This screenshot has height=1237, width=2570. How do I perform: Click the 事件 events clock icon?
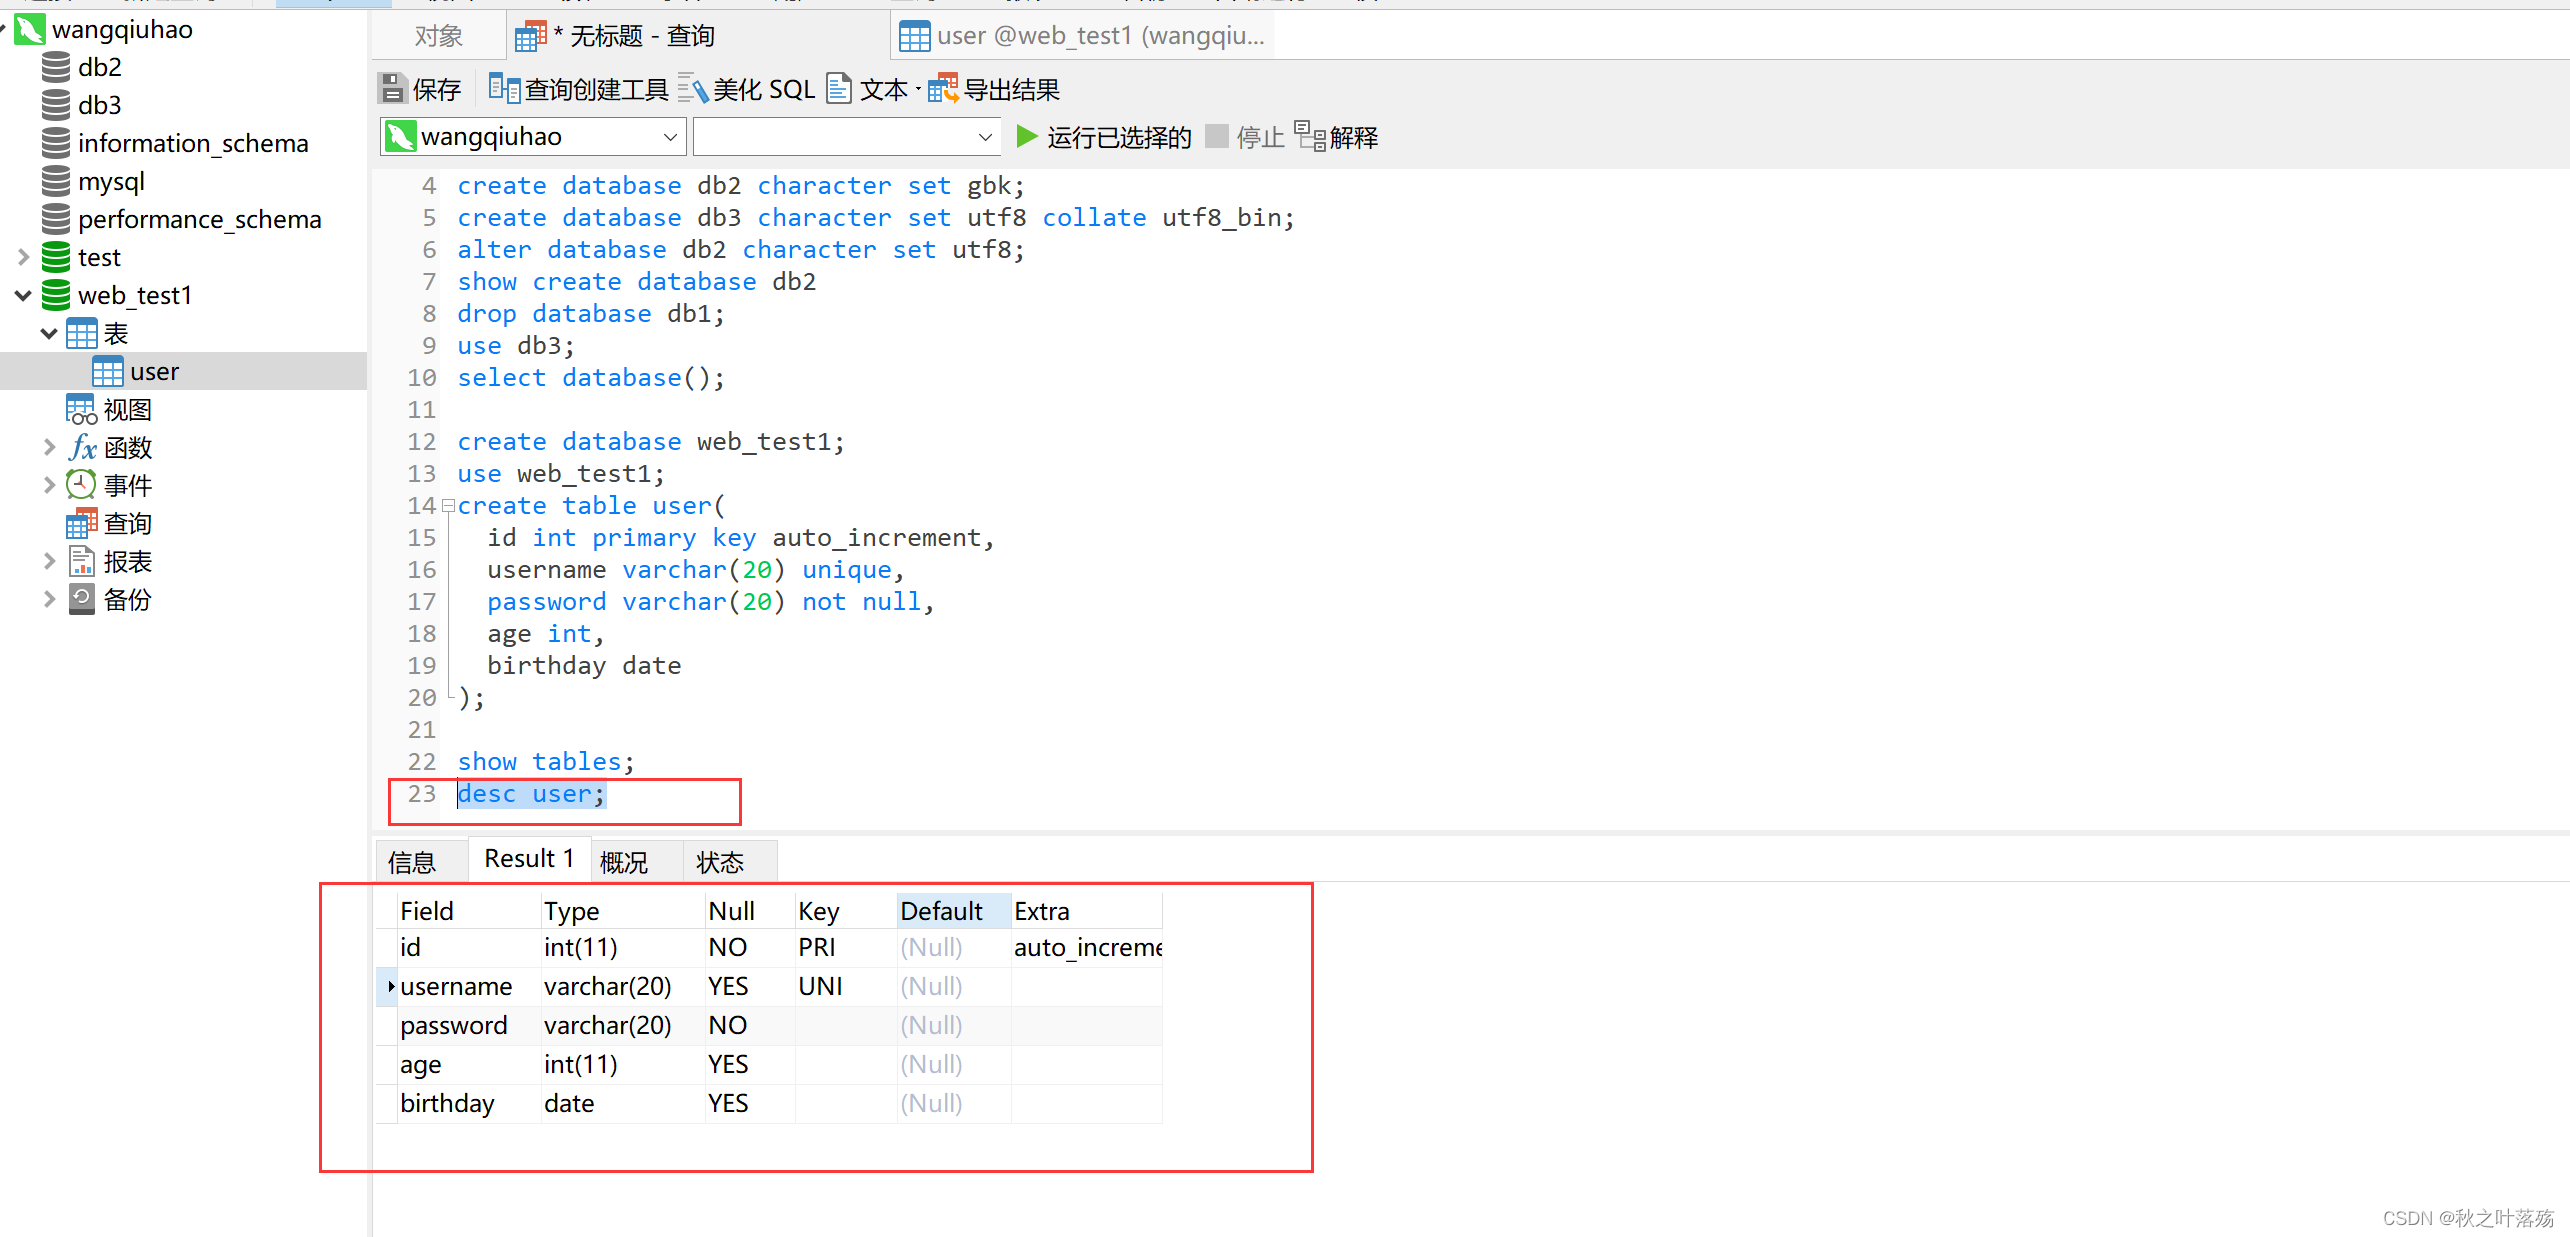point(82,485)
